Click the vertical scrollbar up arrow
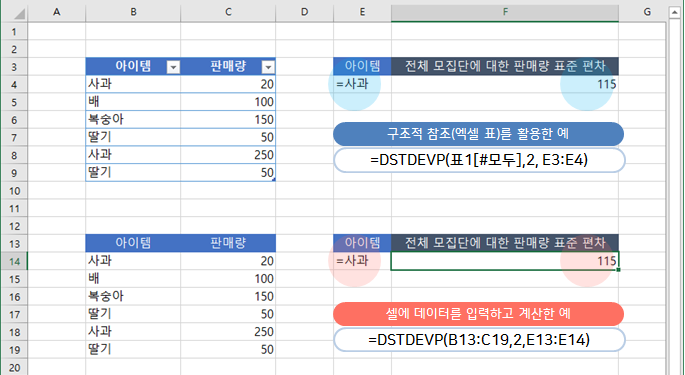 click(x=675, y=13)
